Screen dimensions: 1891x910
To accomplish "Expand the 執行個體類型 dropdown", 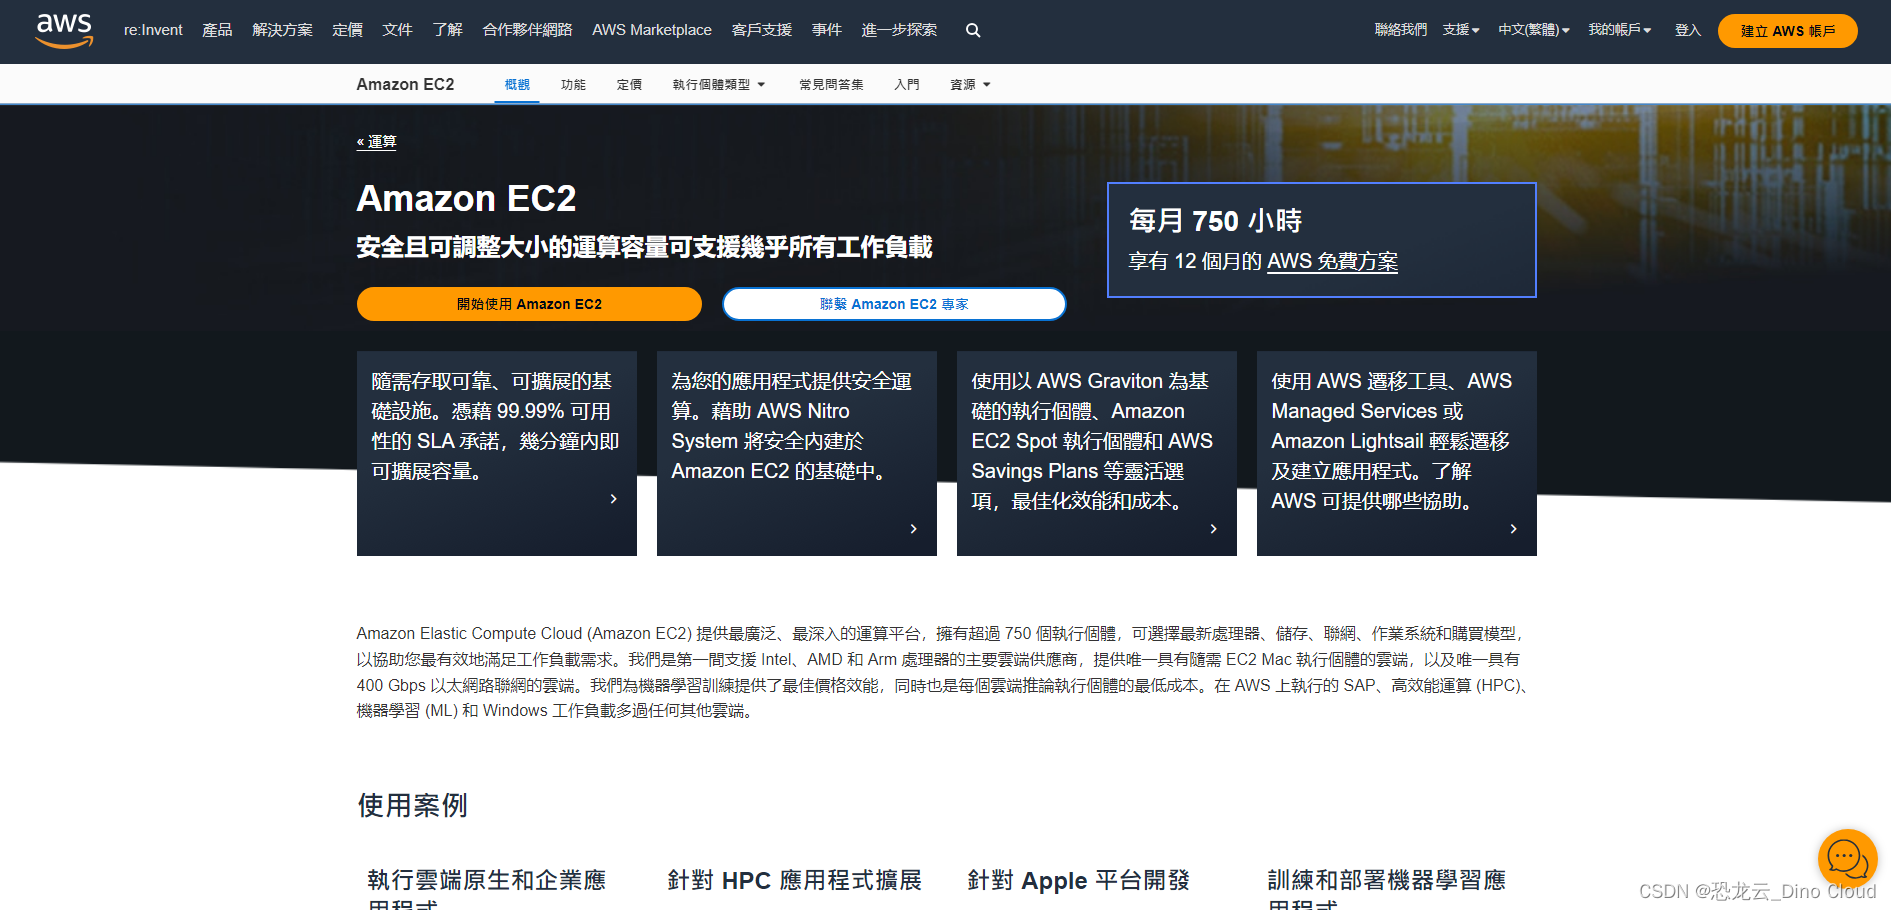I will 718,85.
